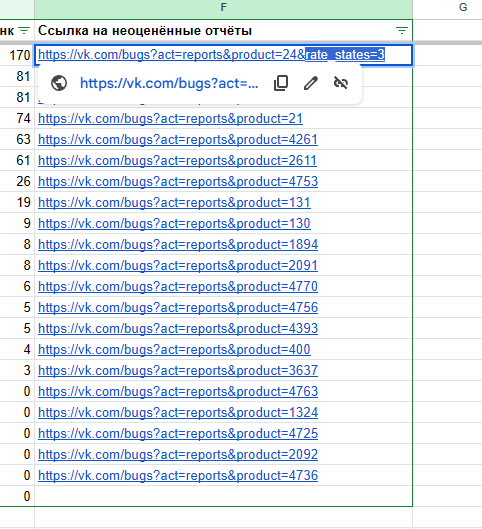Click the edited cell containing rate_states=3
This screenshot has width=482, height=529.
point(223,55)
